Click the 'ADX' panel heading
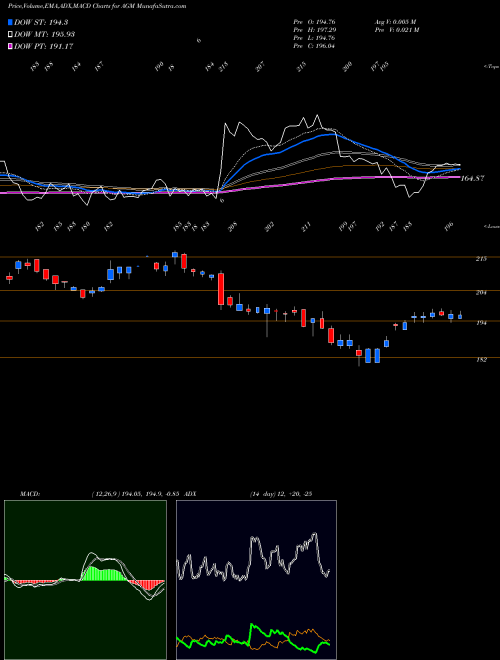The height and width of the screenshot is (660, 500). pyautogui.click(x=191, y=493)
